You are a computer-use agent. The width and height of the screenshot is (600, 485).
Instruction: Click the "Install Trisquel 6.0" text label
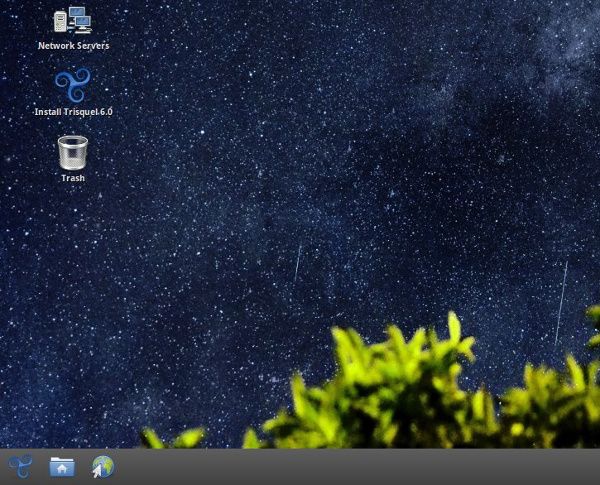point(73,112)
